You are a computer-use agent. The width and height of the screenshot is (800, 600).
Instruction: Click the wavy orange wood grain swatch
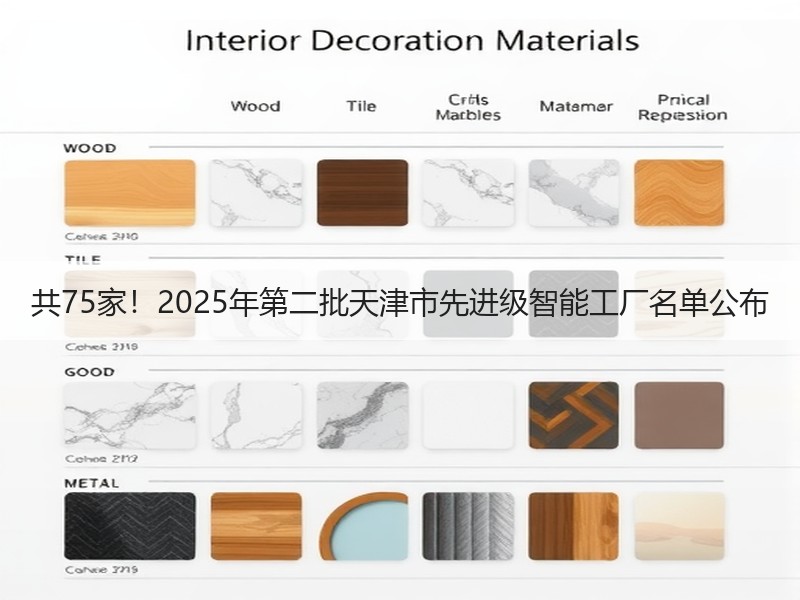click(679, 193)
